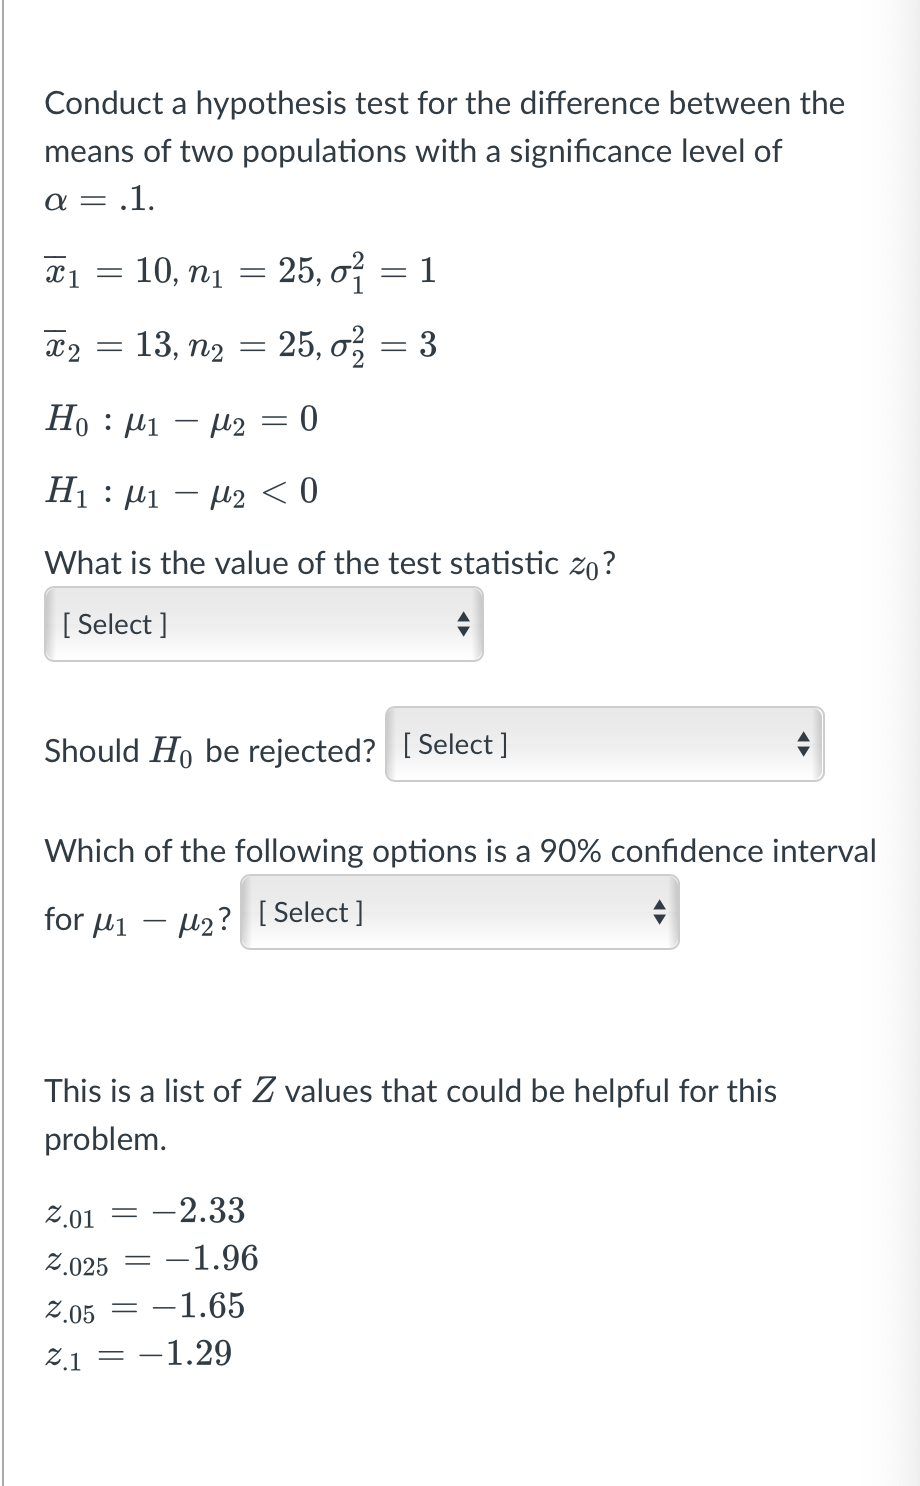Click the x̄₂ = 13 sample statistics line

click(x=240, y=345)
